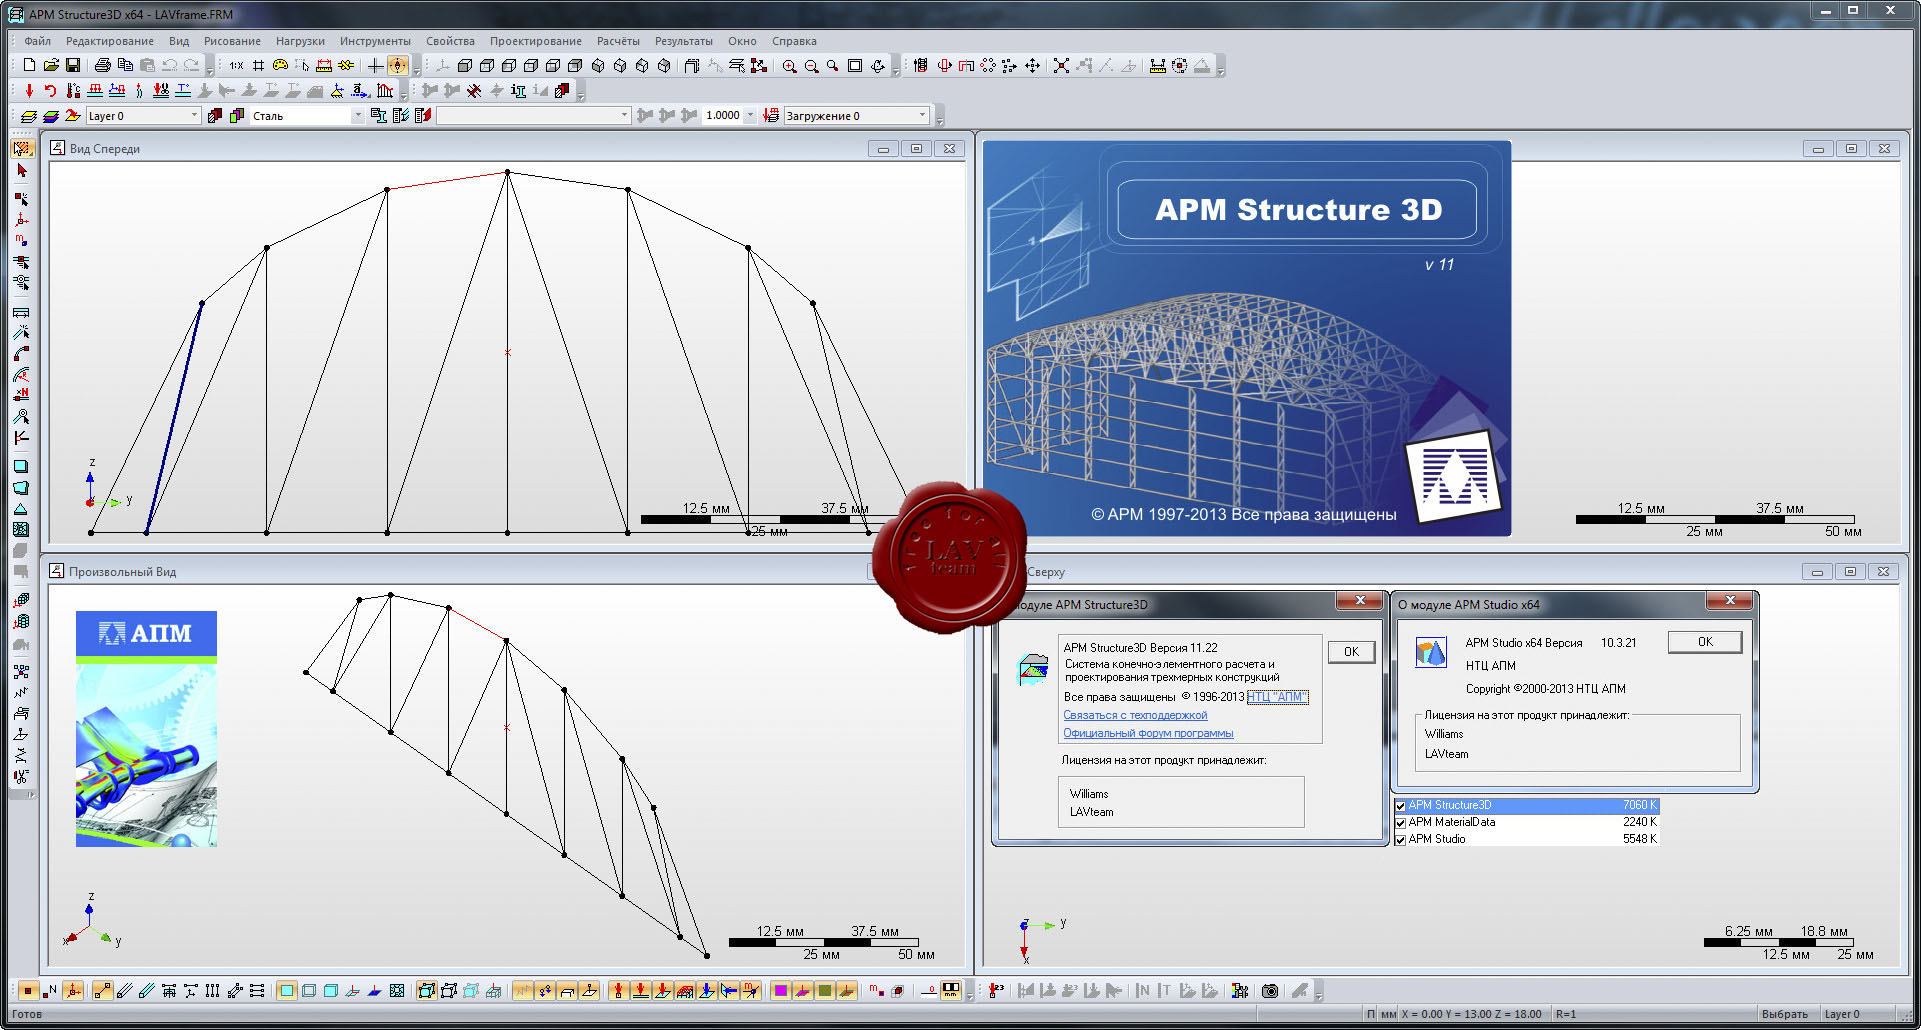1921x1030 pixels.
Task: Click the Layer 0 status bar entry
Action: click(1842, 1014)
